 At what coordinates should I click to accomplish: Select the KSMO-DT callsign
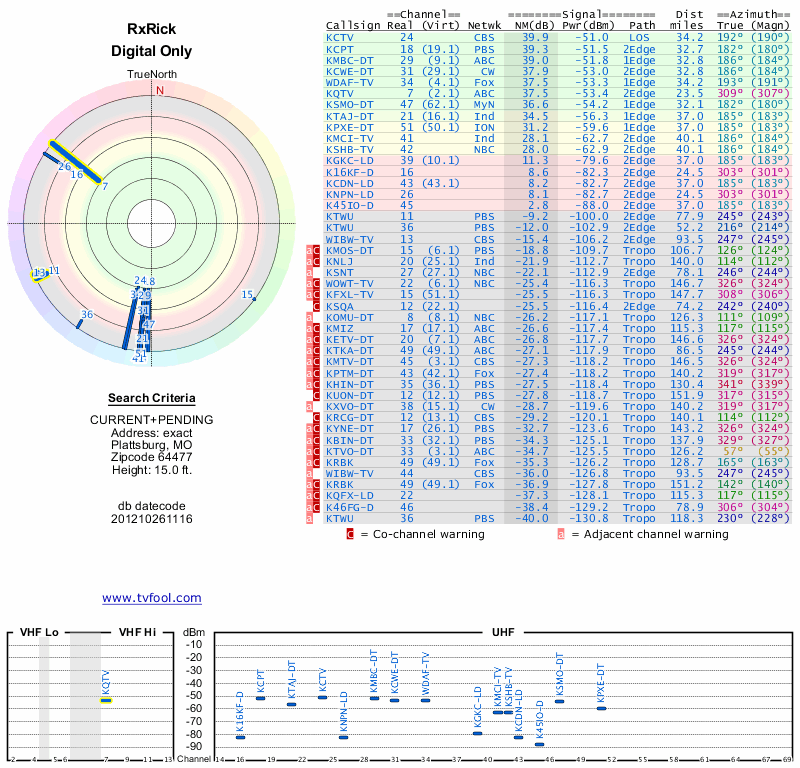tap(350, 105)
